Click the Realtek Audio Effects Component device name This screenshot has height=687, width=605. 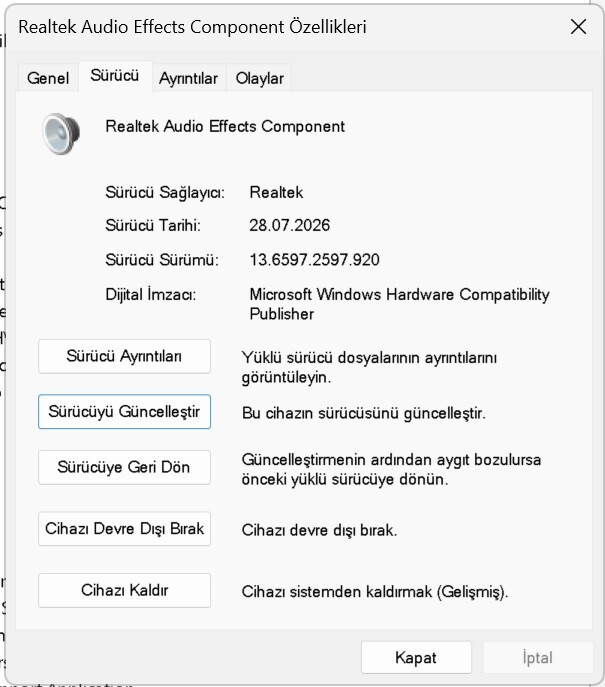pos(225,127)
